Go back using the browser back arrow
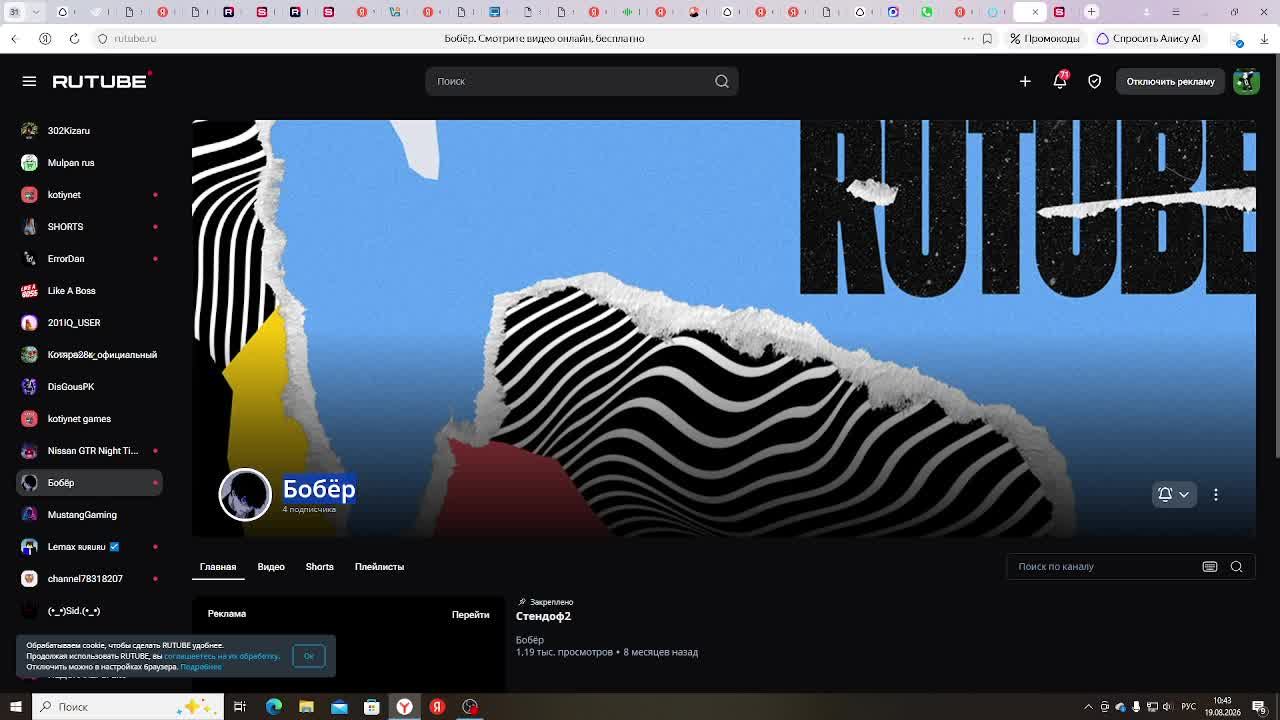 point(14,38)
